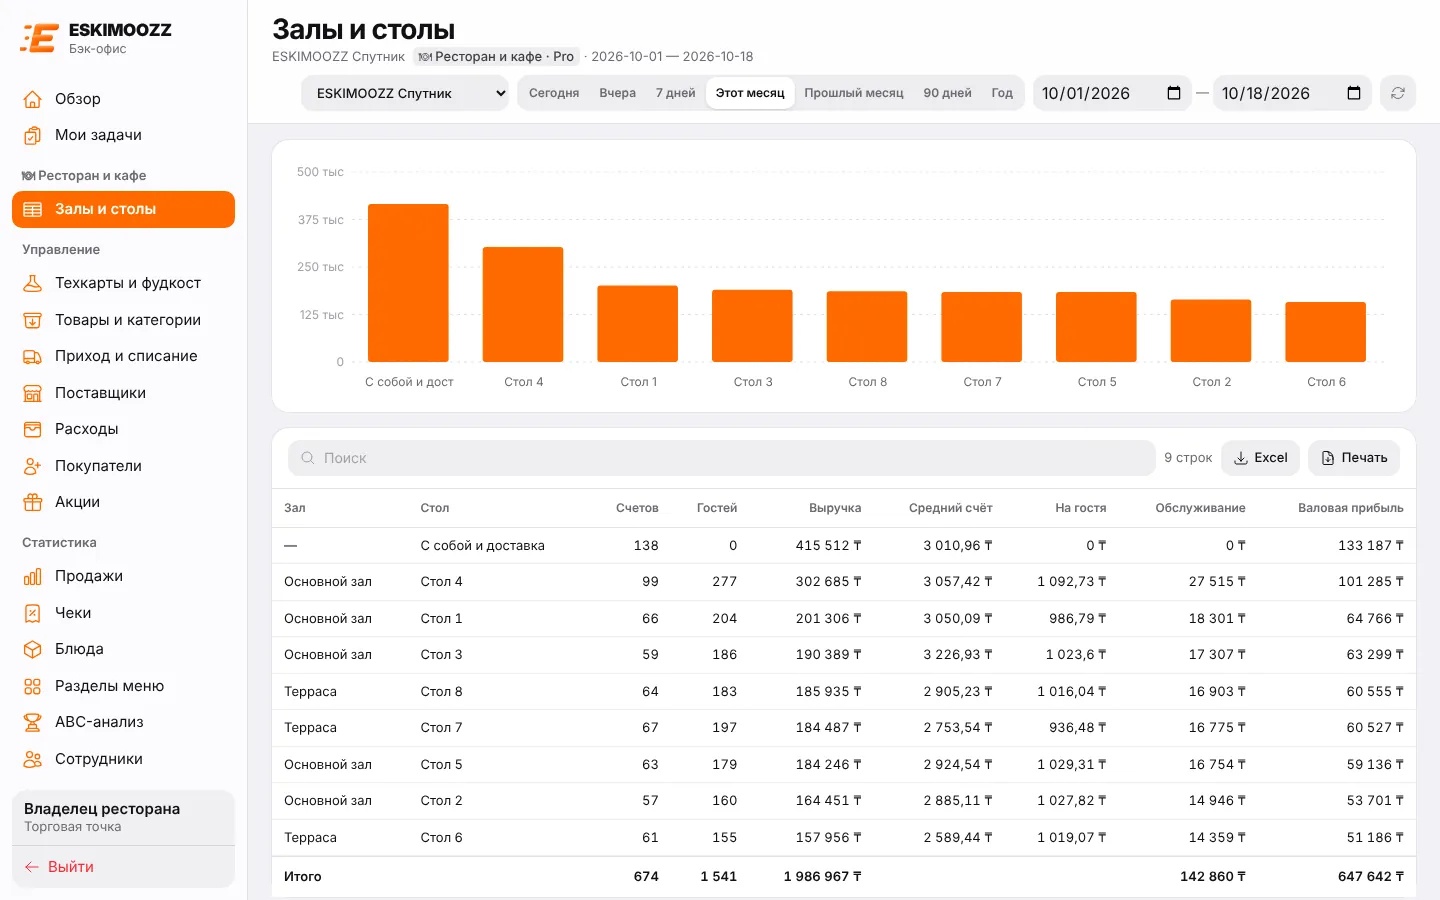Sort table by Валовая прибыль column header
The height and width of the screenshot is (900, 1440).
click(x=1350, y=508)
